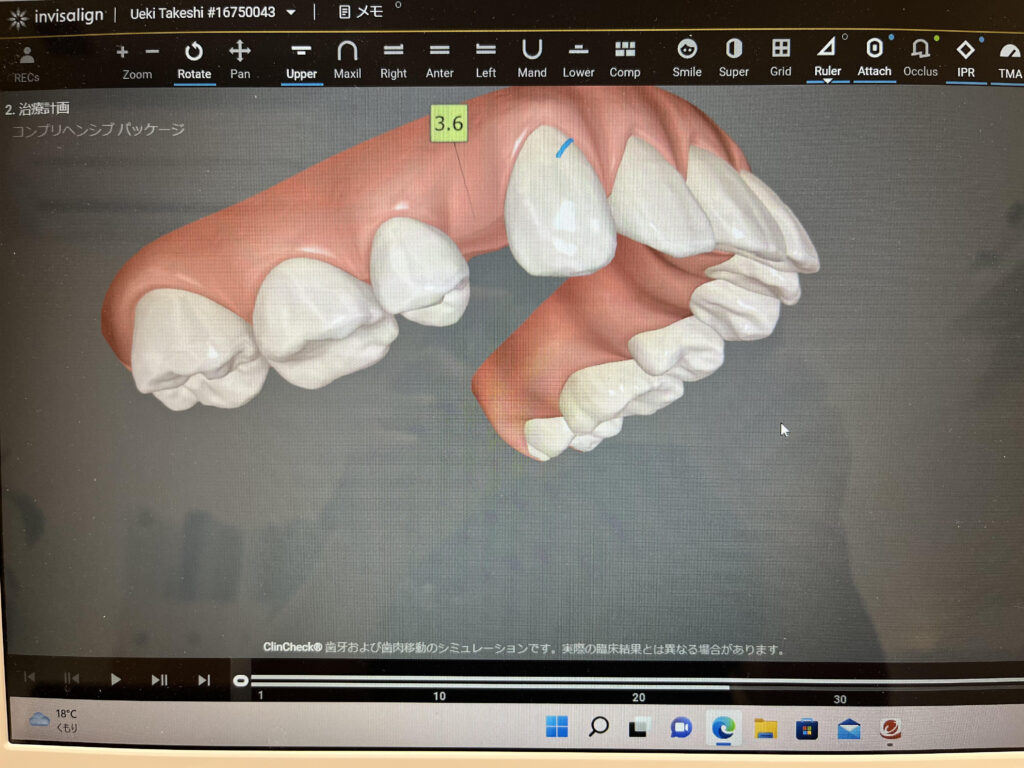The width and height of the screenshot is (1024, 768).
Task: Click the Zoom in plus icon
Action: coord(122,51)
